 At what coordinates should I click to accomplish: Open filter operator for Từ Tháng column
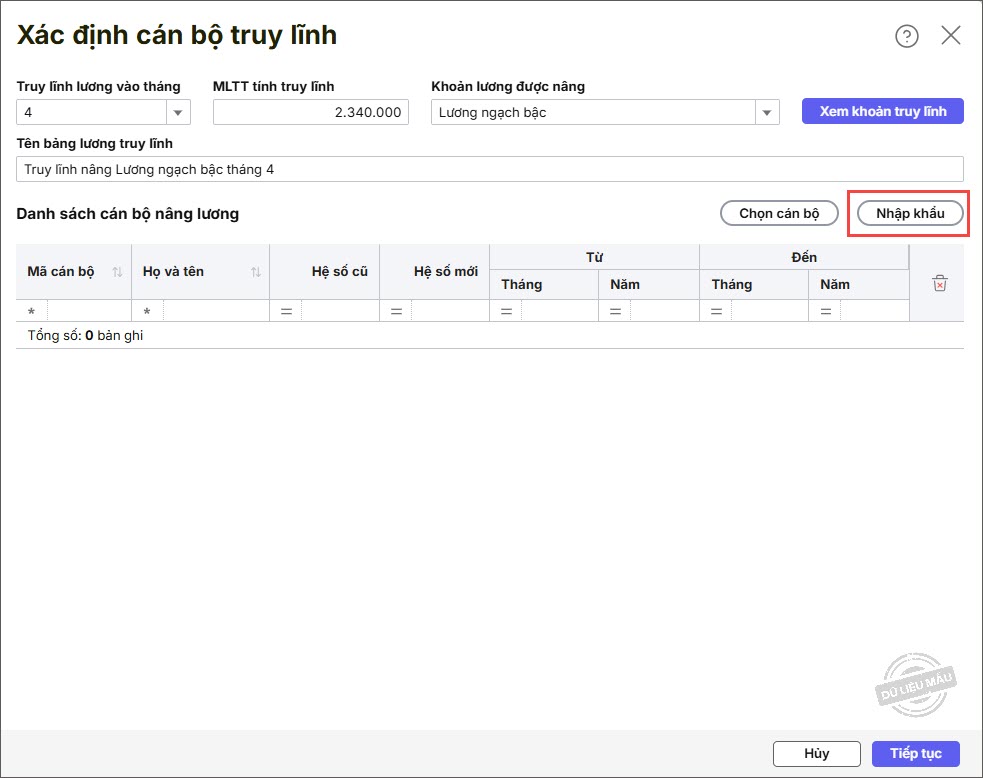[506, 312]
